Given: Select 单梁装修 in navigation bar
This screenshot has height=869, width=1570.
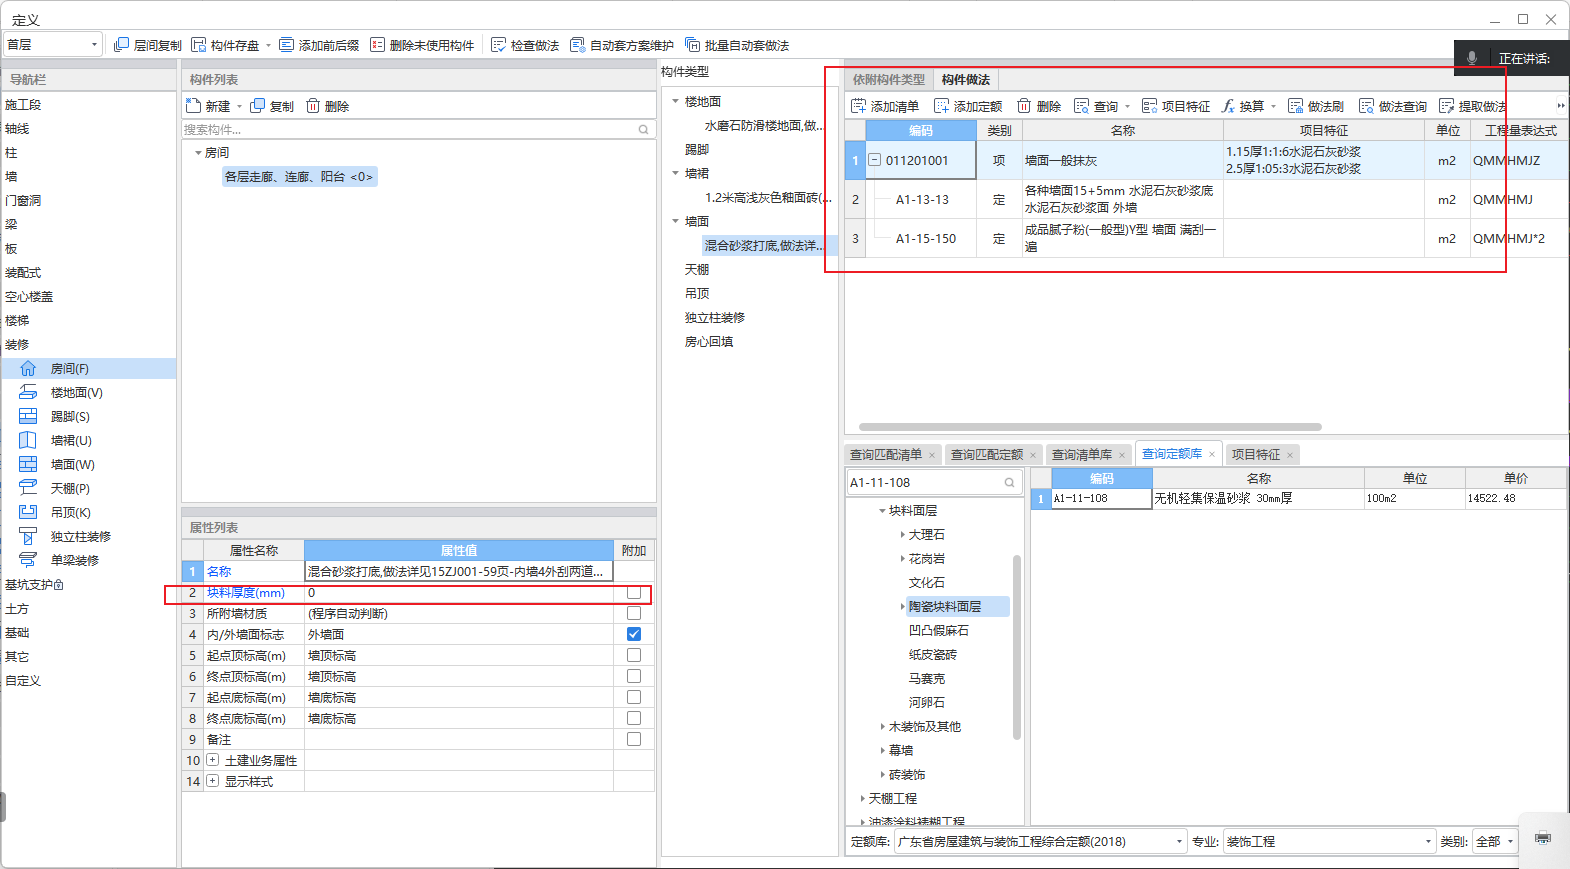Looking at the screenshot, I should click(x=88, y=560).
